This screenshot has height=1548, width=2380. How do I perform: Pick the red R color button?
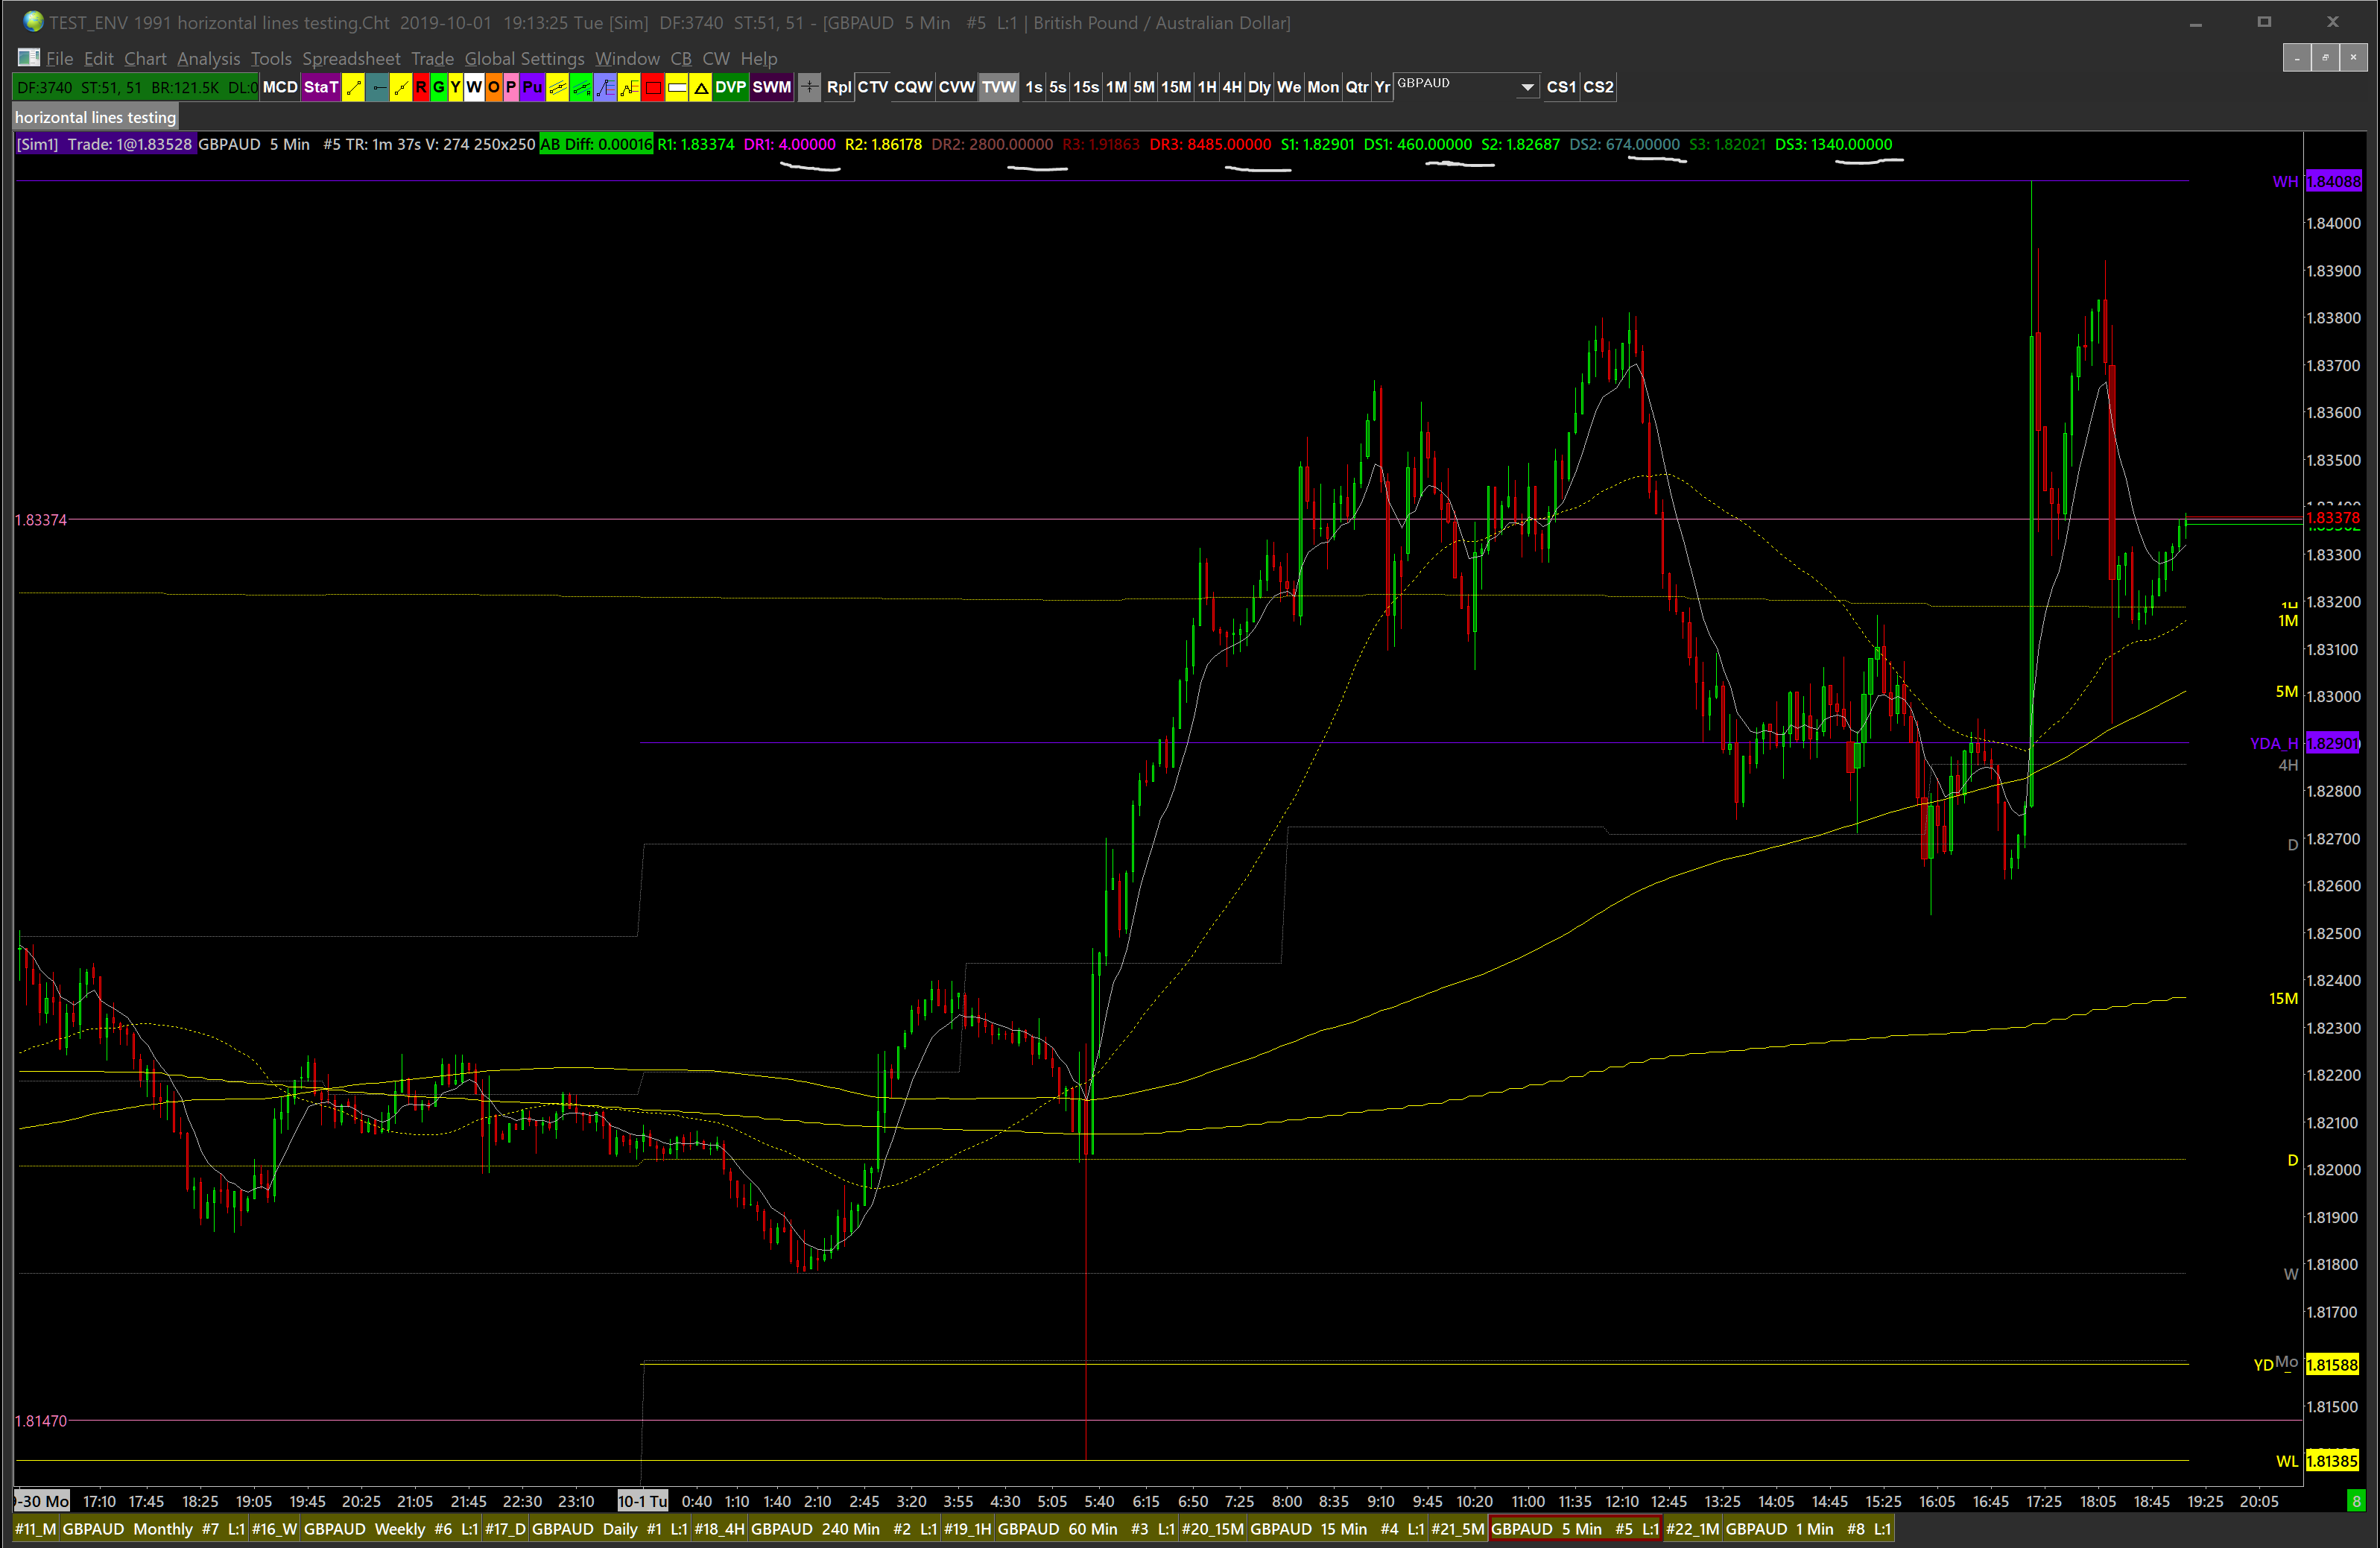click(421, 88)
